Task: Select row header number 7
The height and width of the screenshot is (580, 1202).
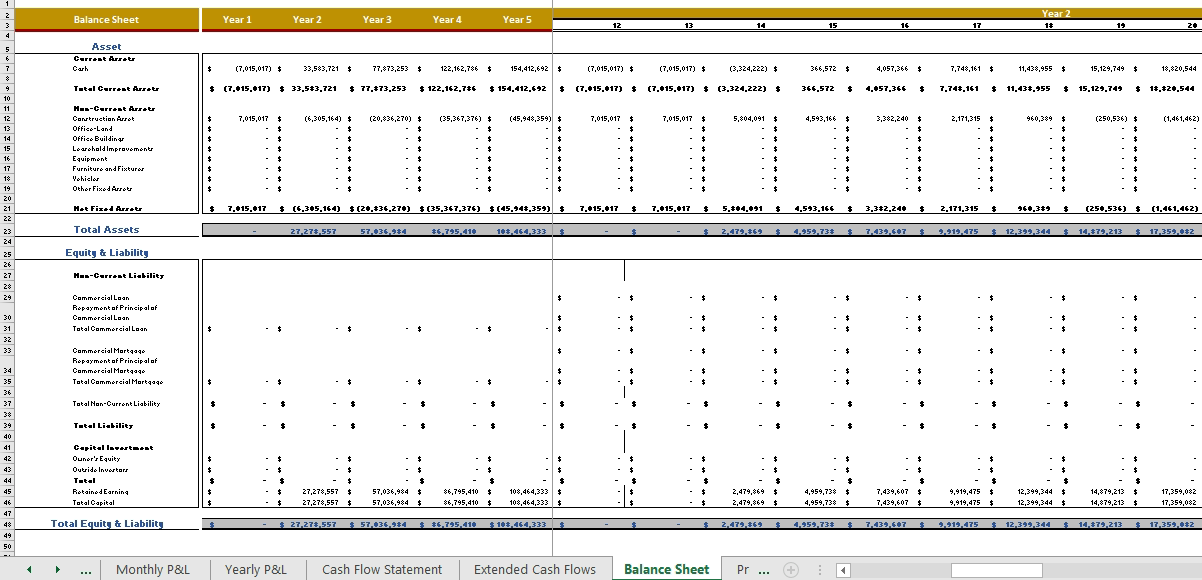Action: pyautogui.click(x=6, y=69)
